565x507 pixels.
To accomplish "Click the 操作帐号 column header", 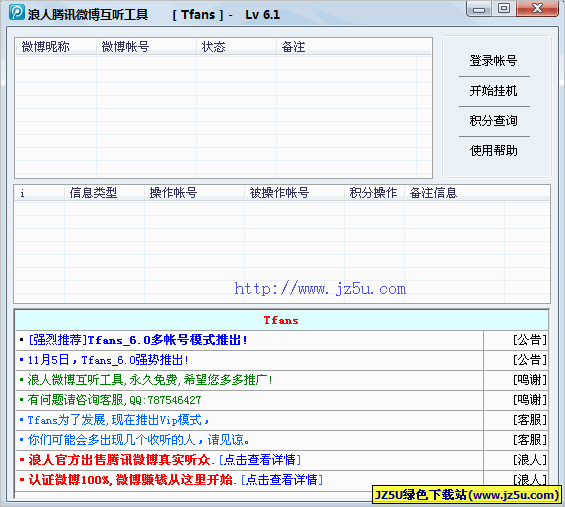I will click(x=194, y=193).
